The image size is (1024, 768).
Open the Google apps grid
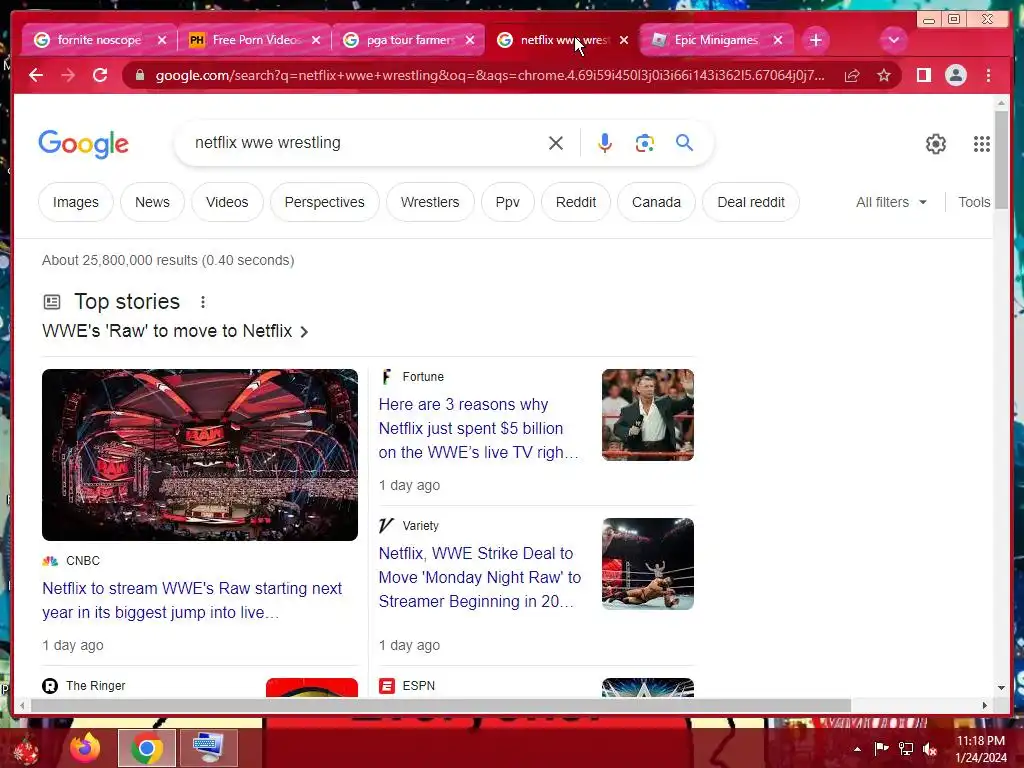(982, 144)
